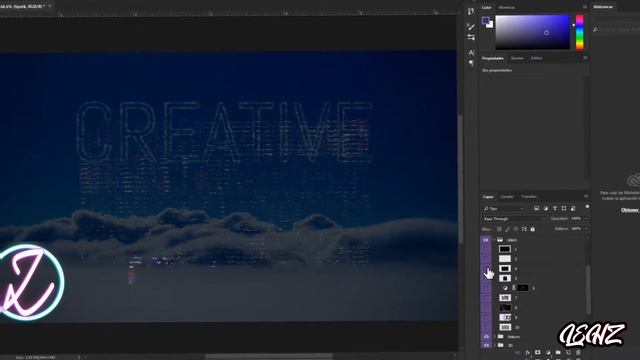Click lock position icon

click(516, 229)
